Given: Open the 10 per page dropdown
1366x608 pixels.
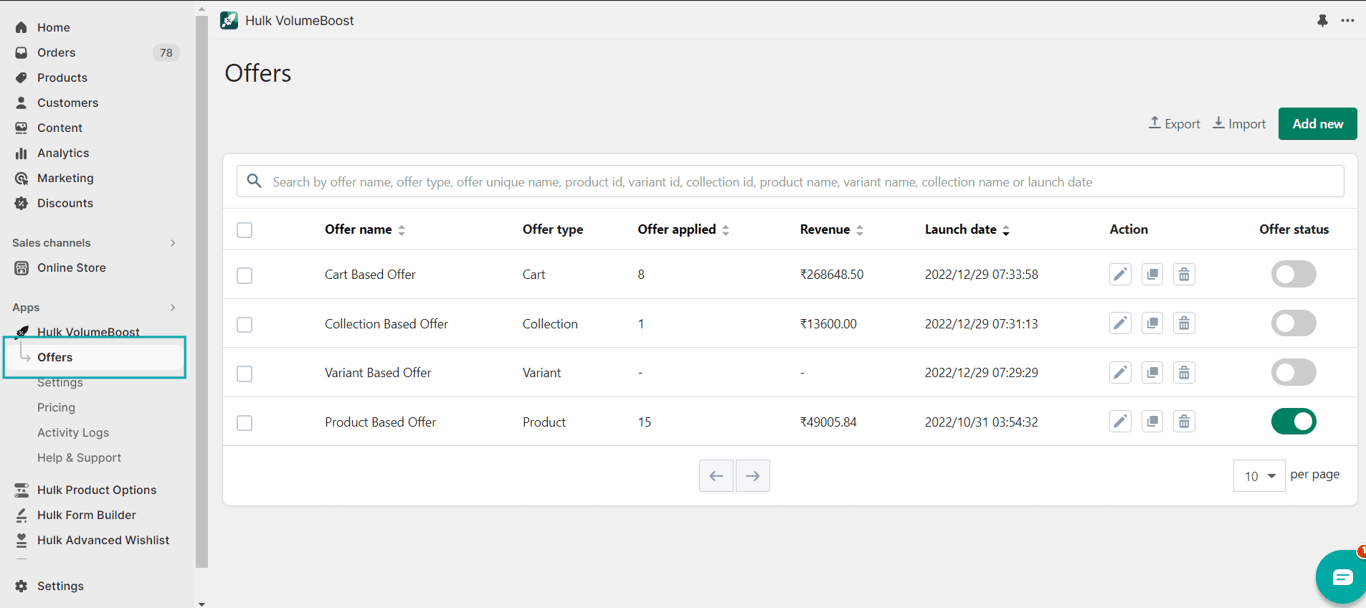Looking at the screenshot, I should [x=1259, y=476].
